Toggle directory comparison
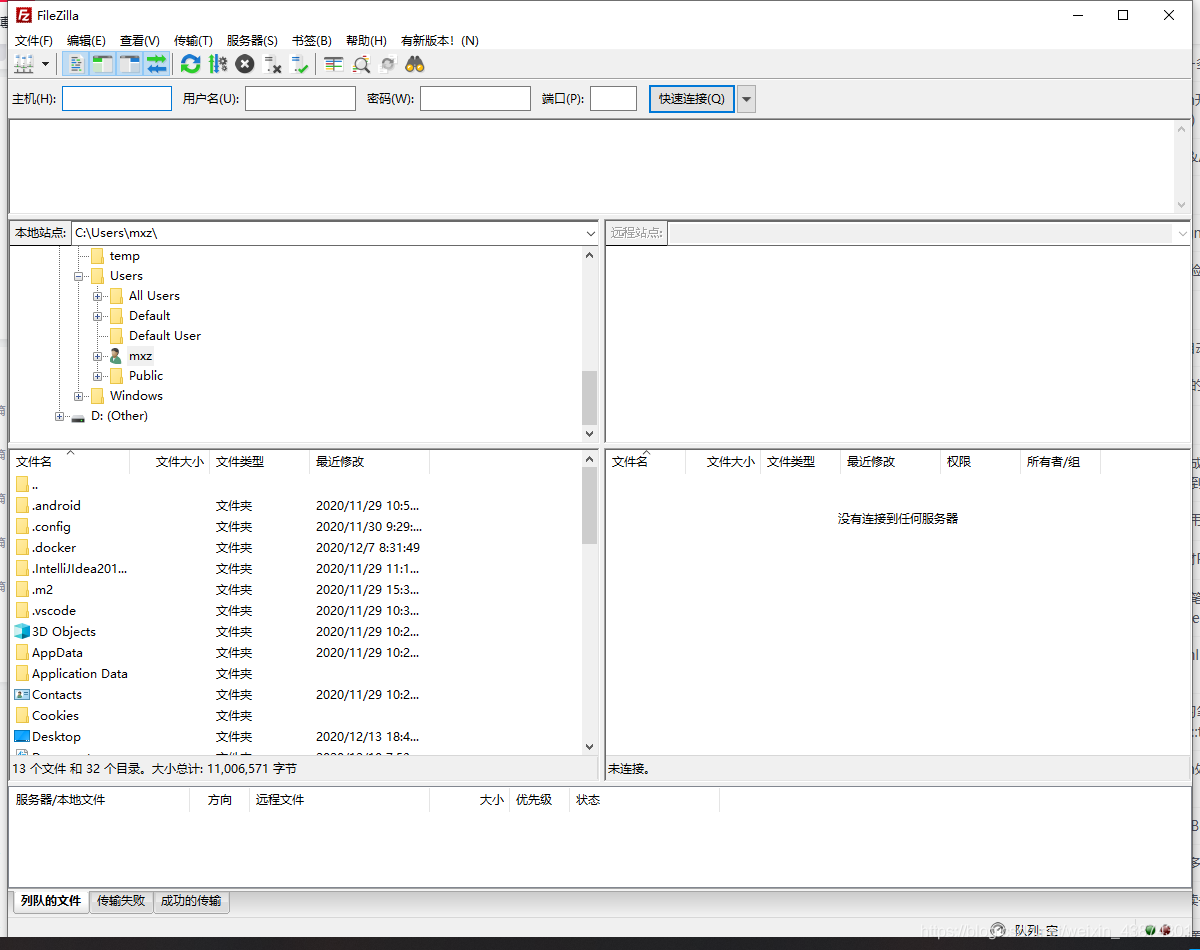 point(361,64)
